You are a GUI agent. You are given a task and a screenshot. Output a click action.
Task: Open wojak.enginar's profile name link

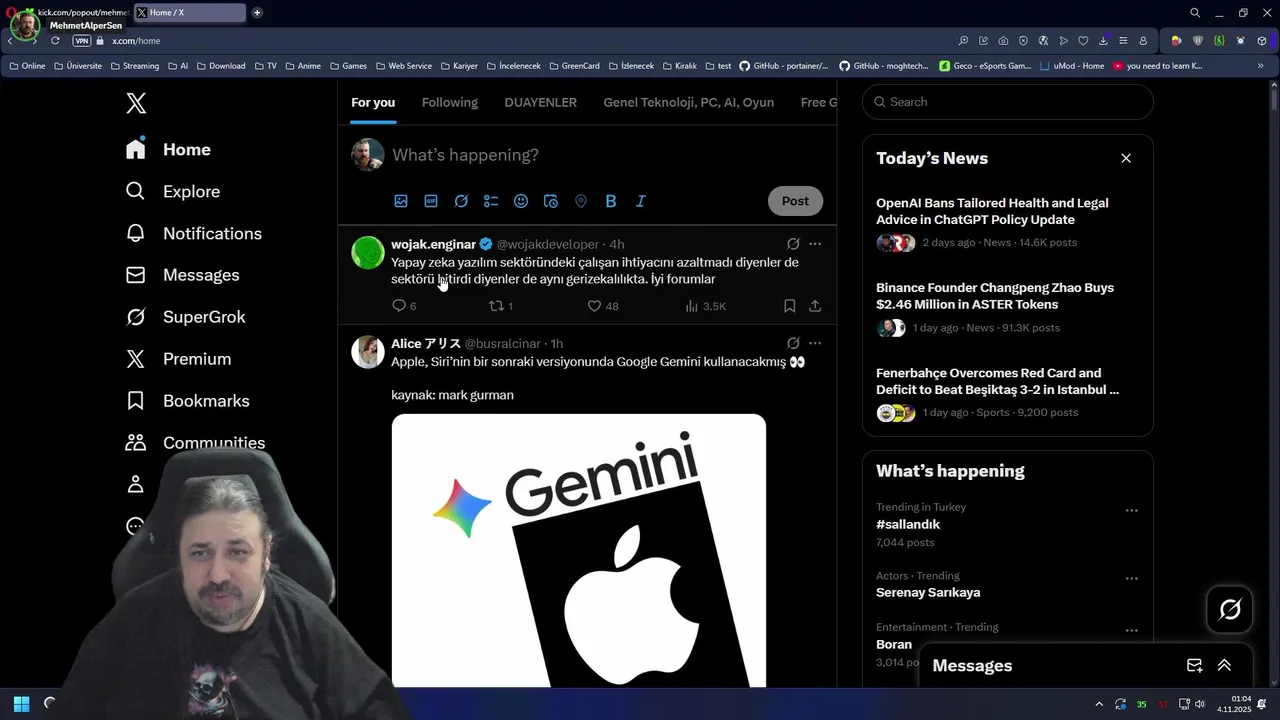pos(433,244)
